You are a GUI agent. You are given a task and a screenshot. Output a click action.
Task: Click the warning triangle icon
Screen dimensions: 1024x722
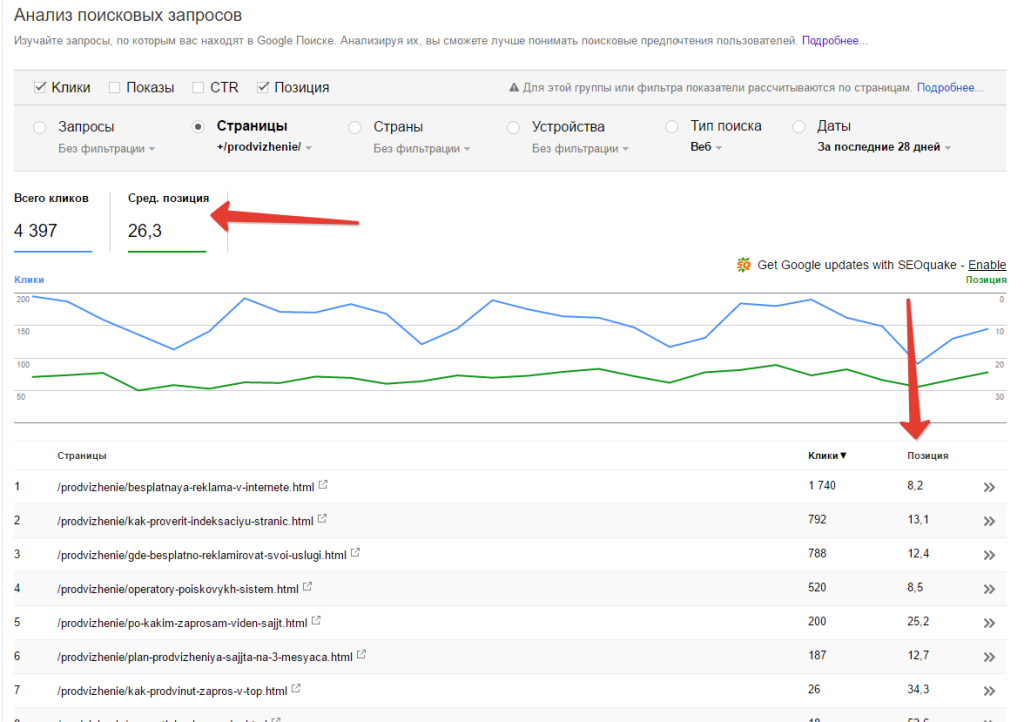click(x=514, y=87)
